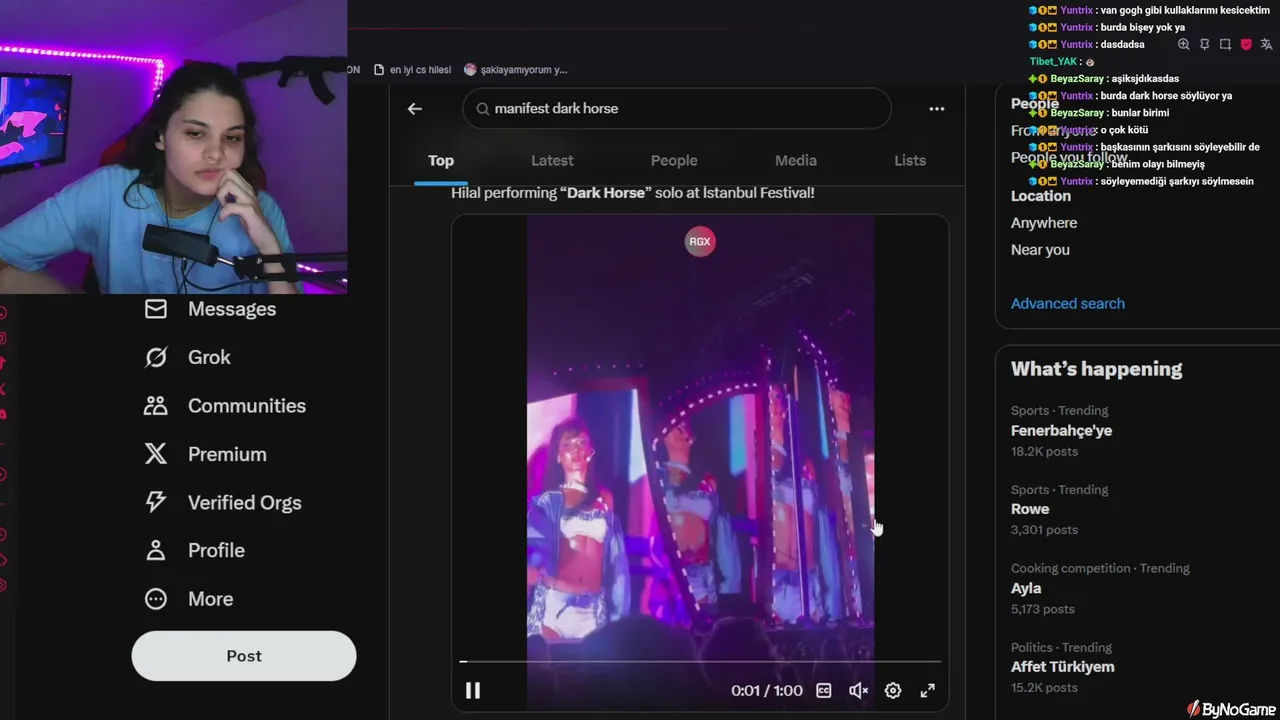Open Messages via the envelope icon
1280x720 pixels.
point(156,309)
